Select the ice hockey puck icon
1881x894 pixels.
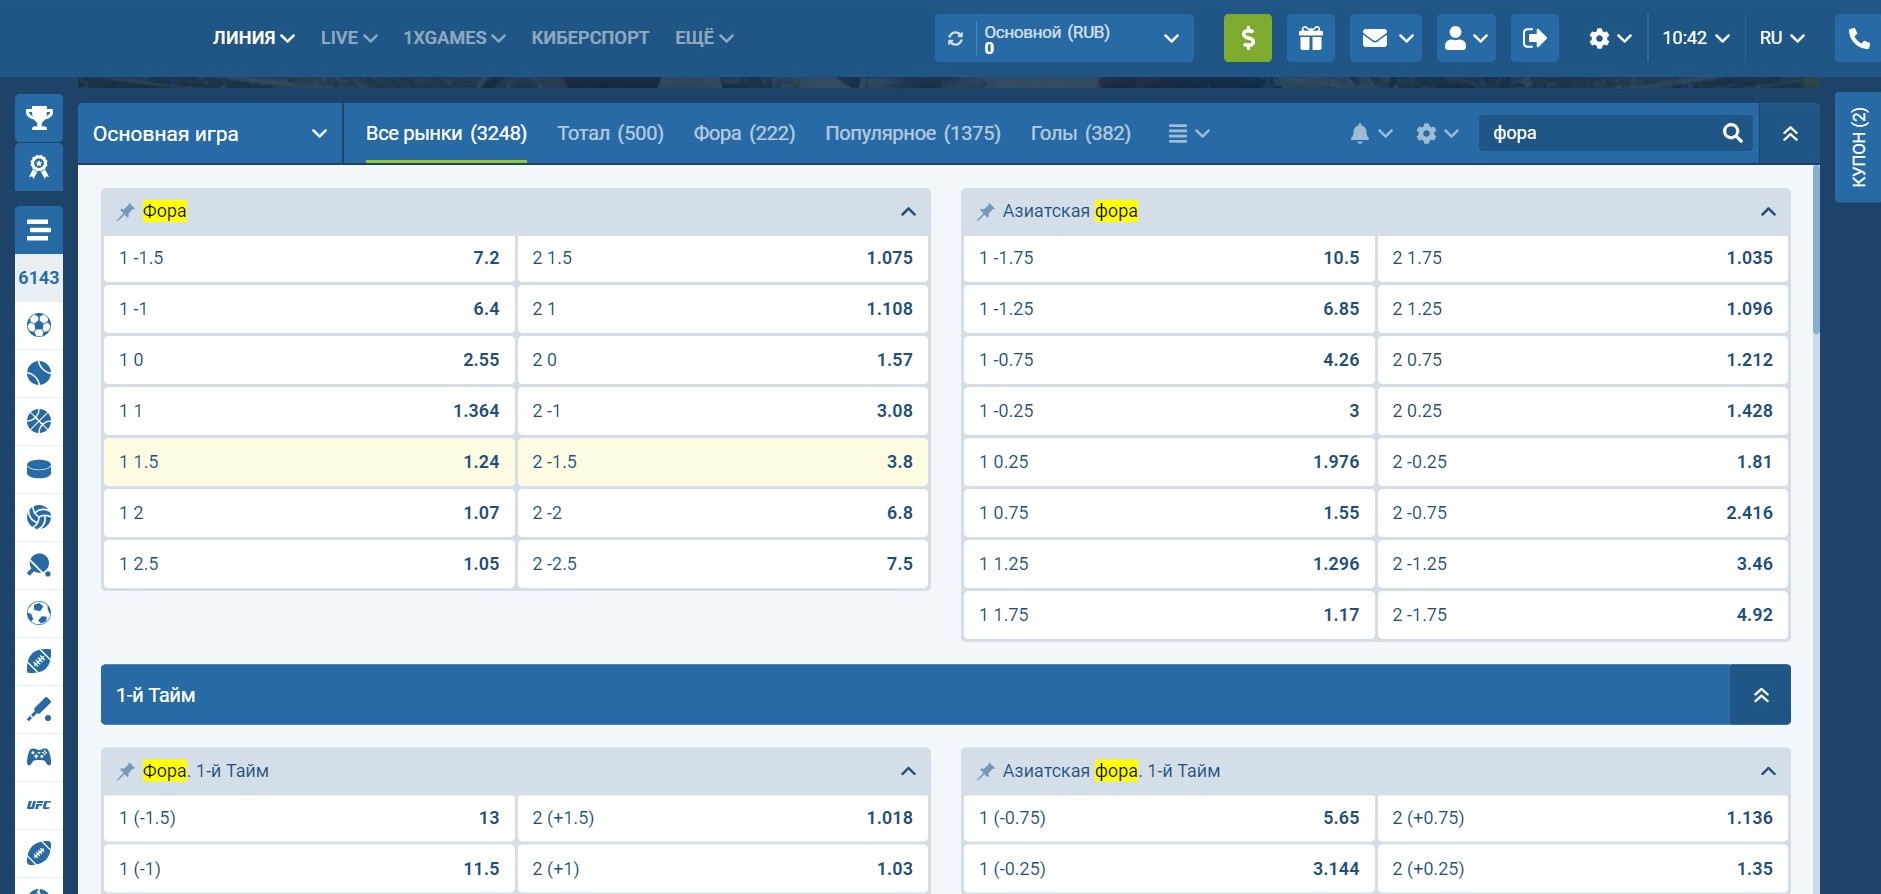point(39,469)
